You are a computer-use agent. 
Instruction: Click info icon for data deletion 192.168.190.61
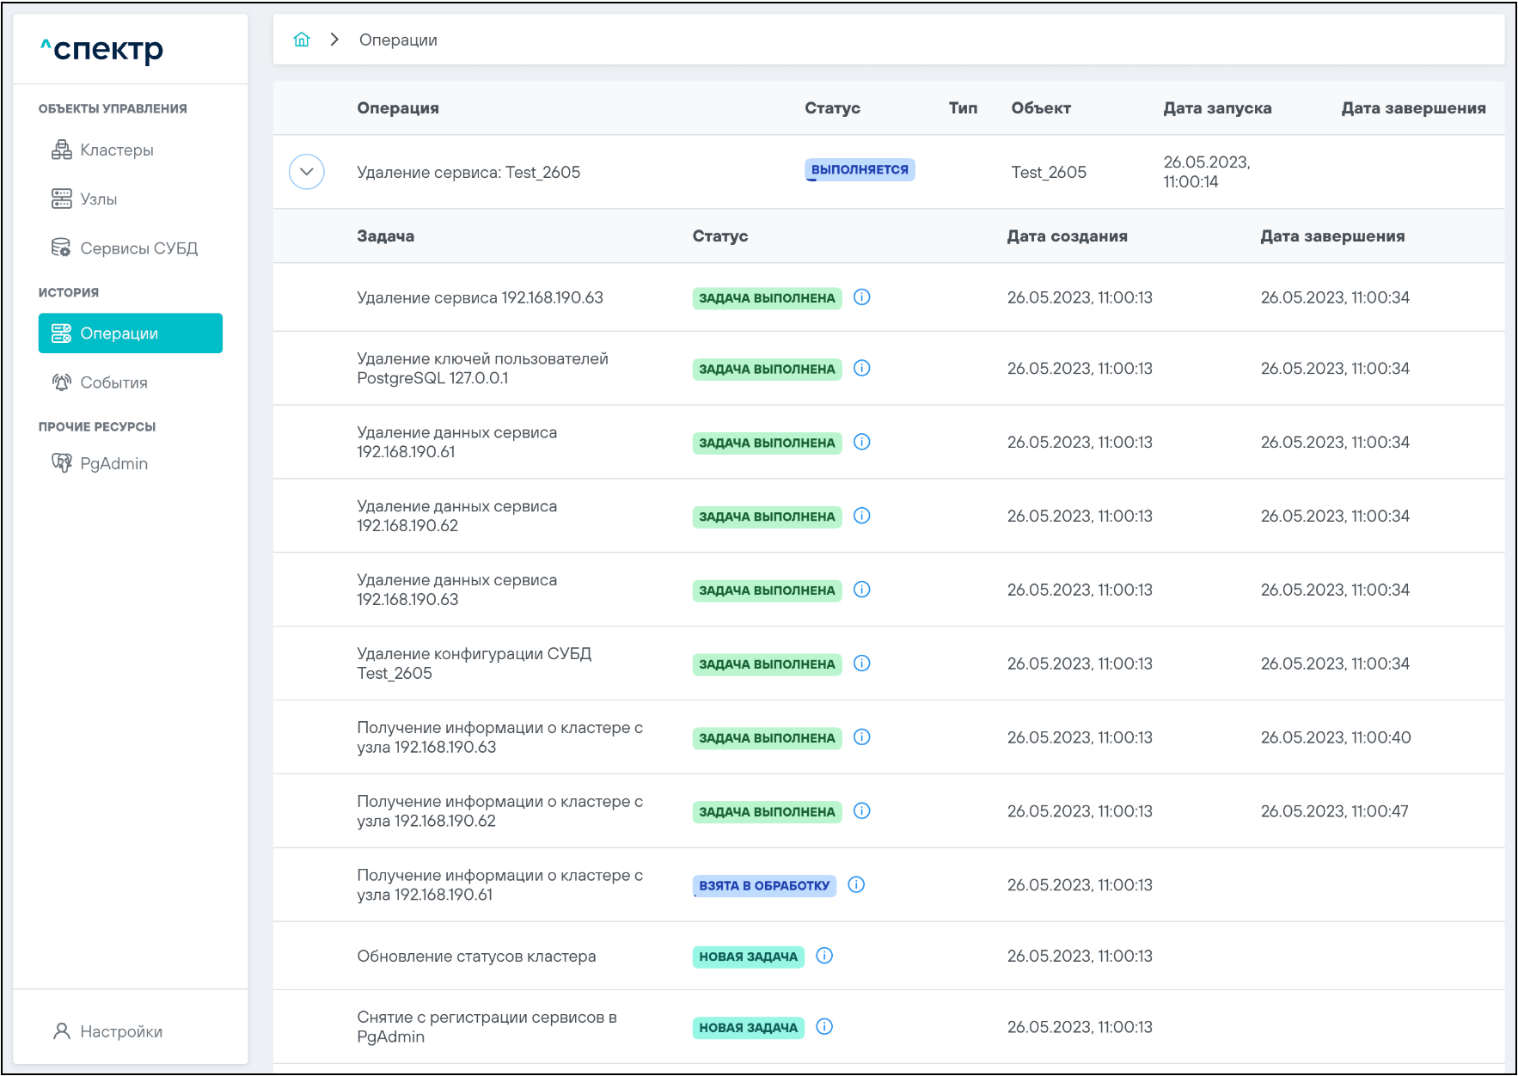(x=862, y=442)
